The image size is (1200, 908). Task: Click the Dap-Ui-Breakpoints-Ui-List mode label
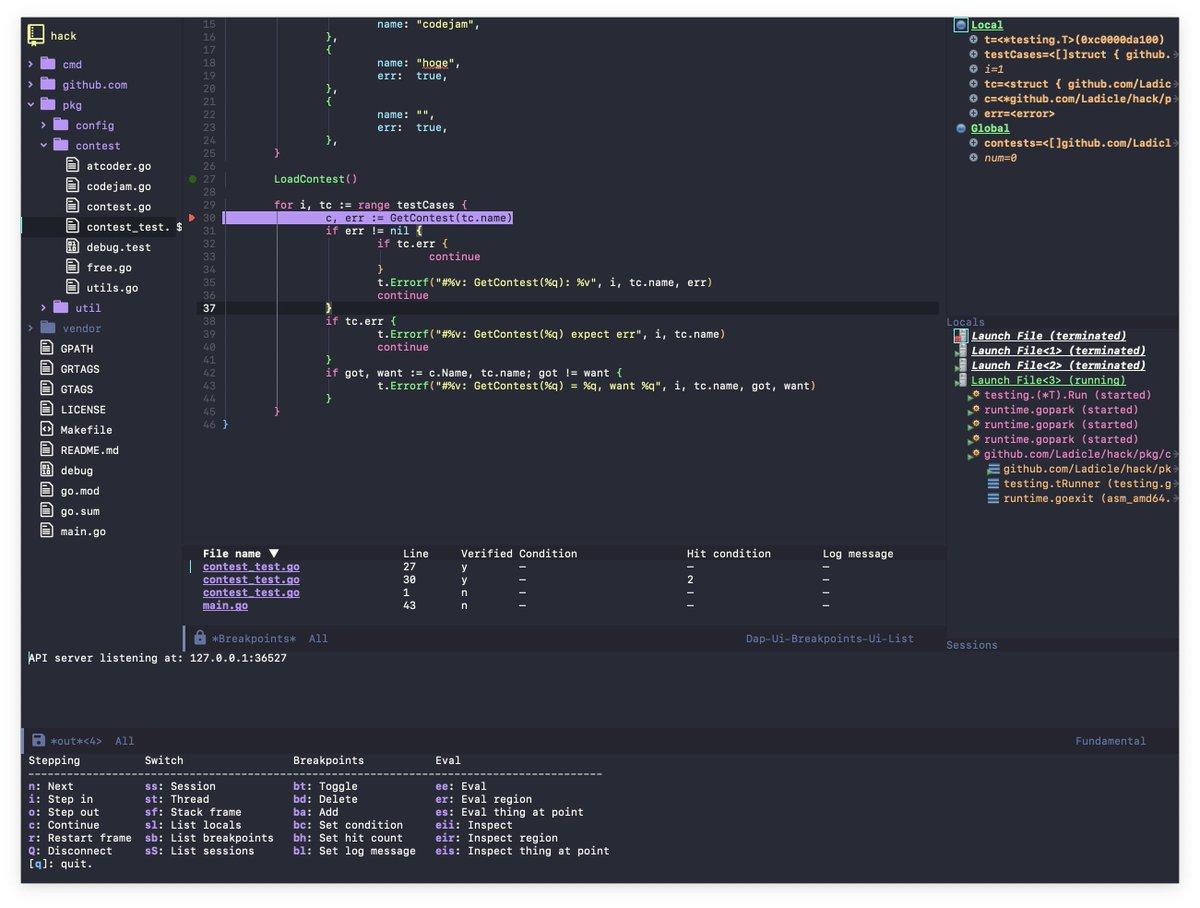pyautogui.click(x=830, y=638)
